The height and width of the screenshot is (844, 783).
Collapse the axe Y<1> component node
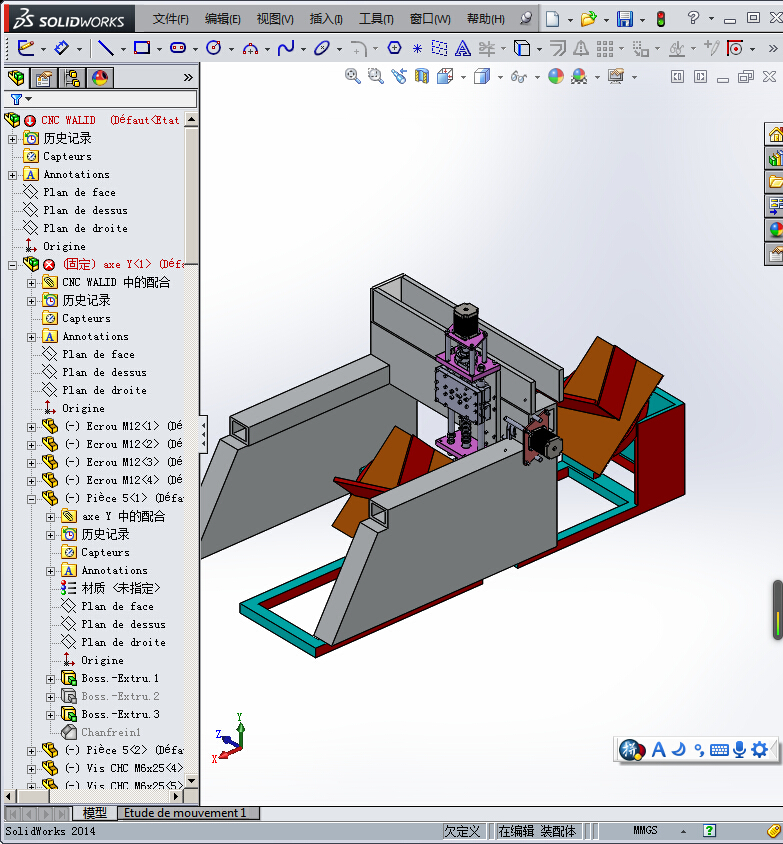[12, 265]
